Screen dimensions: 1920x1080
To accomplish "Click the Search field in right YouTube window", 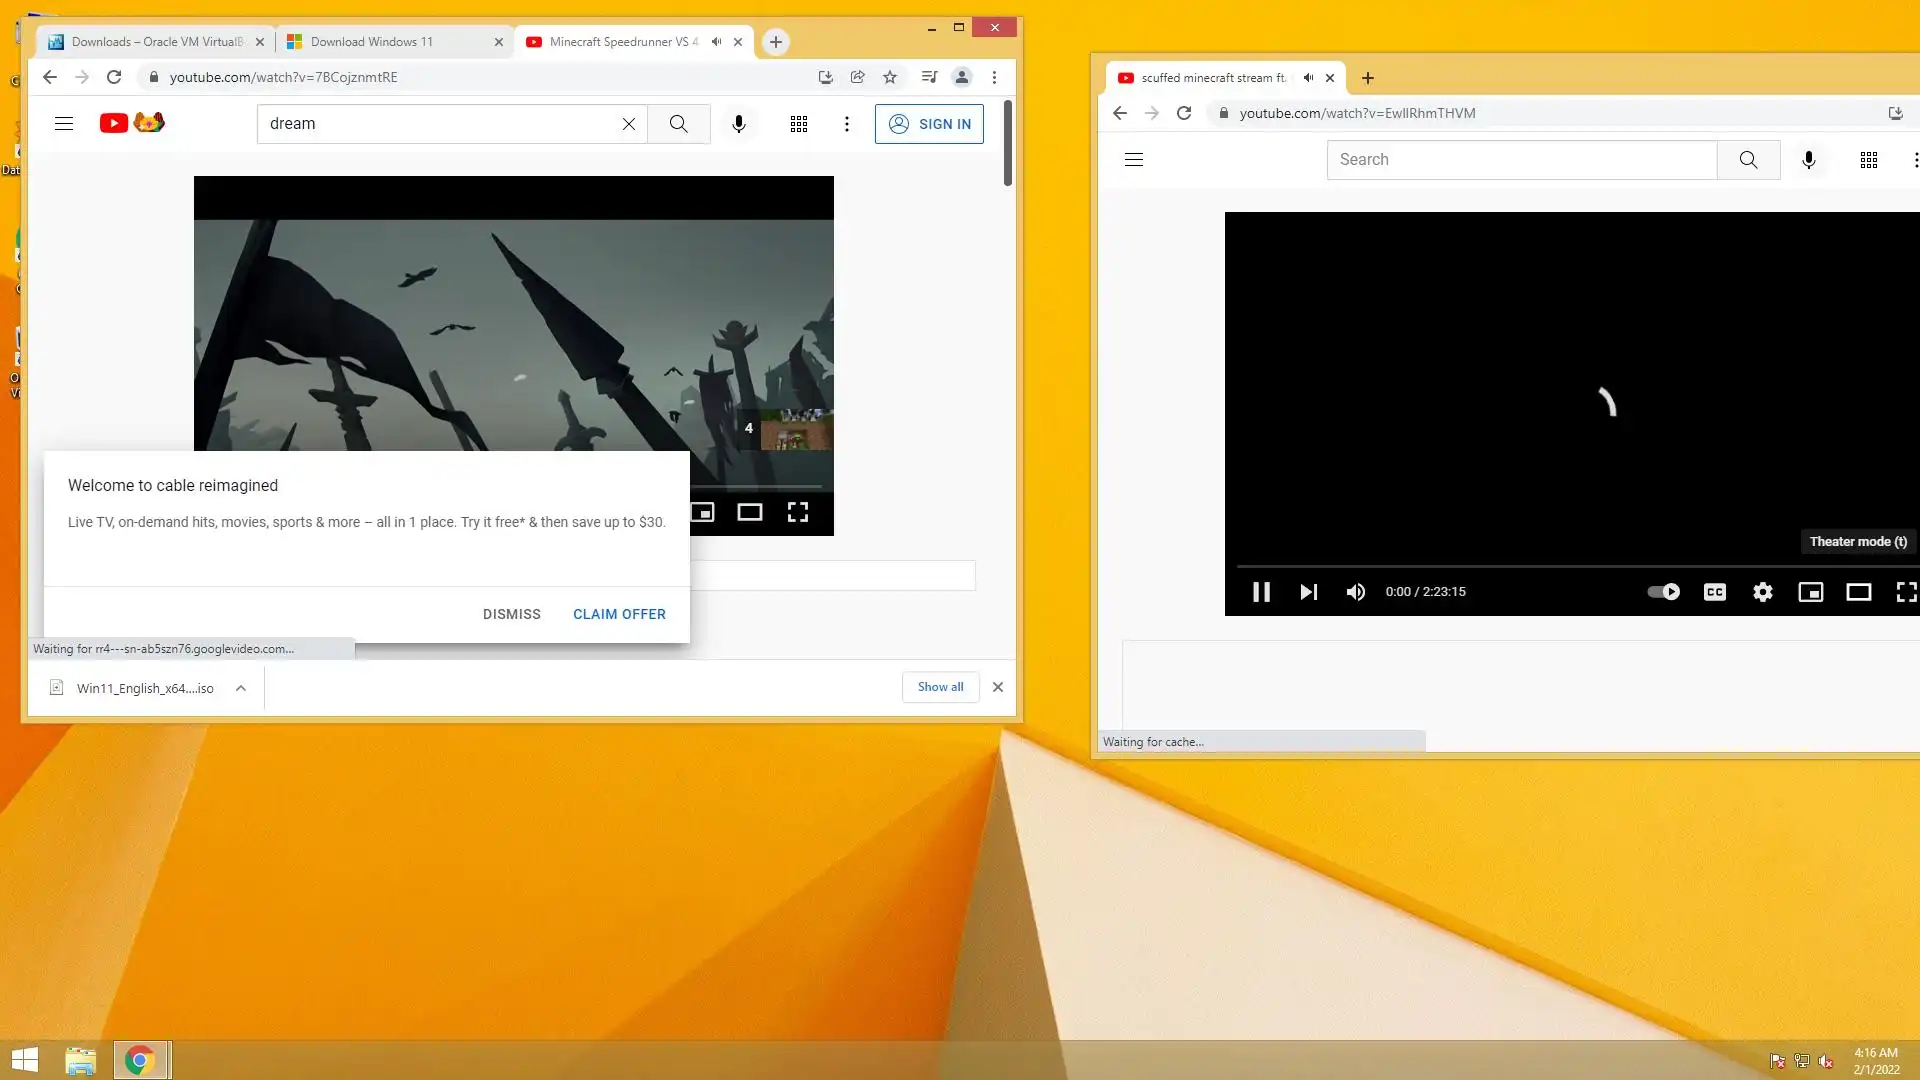I will (1520, 160).
